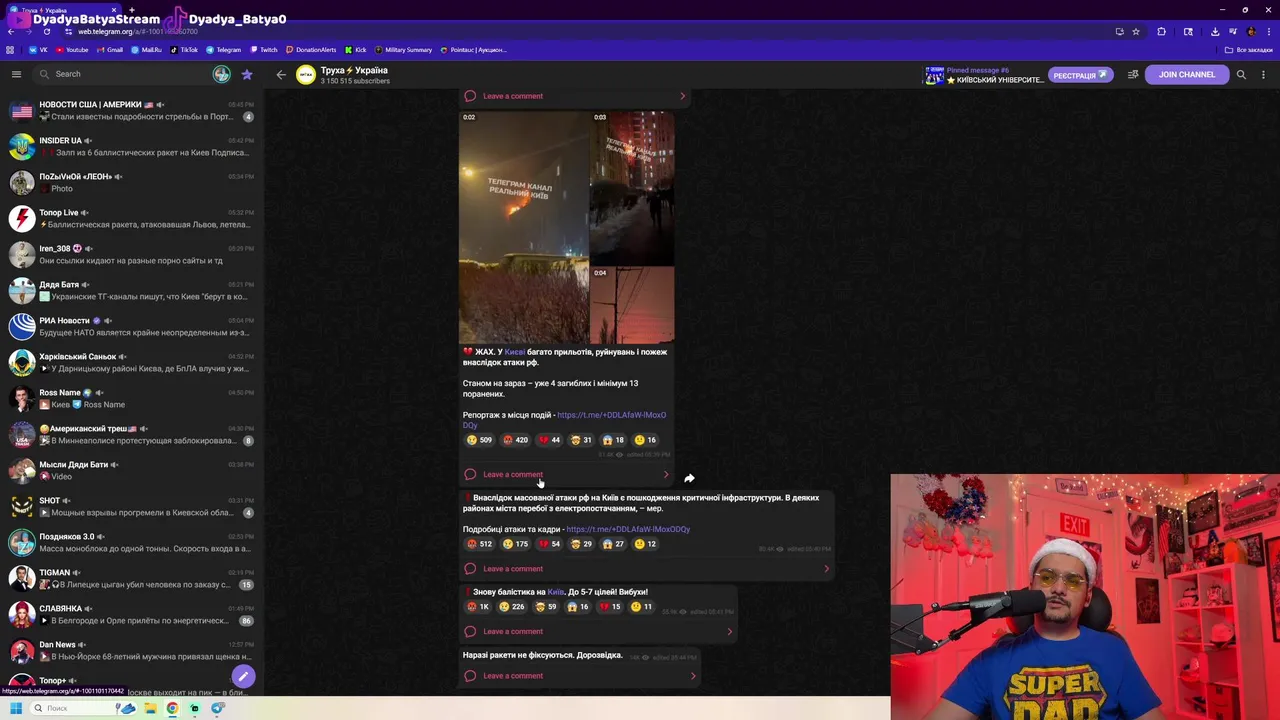Viewport: 1280px width, 720px height.
Task: Bookmark this page with star icon
Action: click(1136, 31)
